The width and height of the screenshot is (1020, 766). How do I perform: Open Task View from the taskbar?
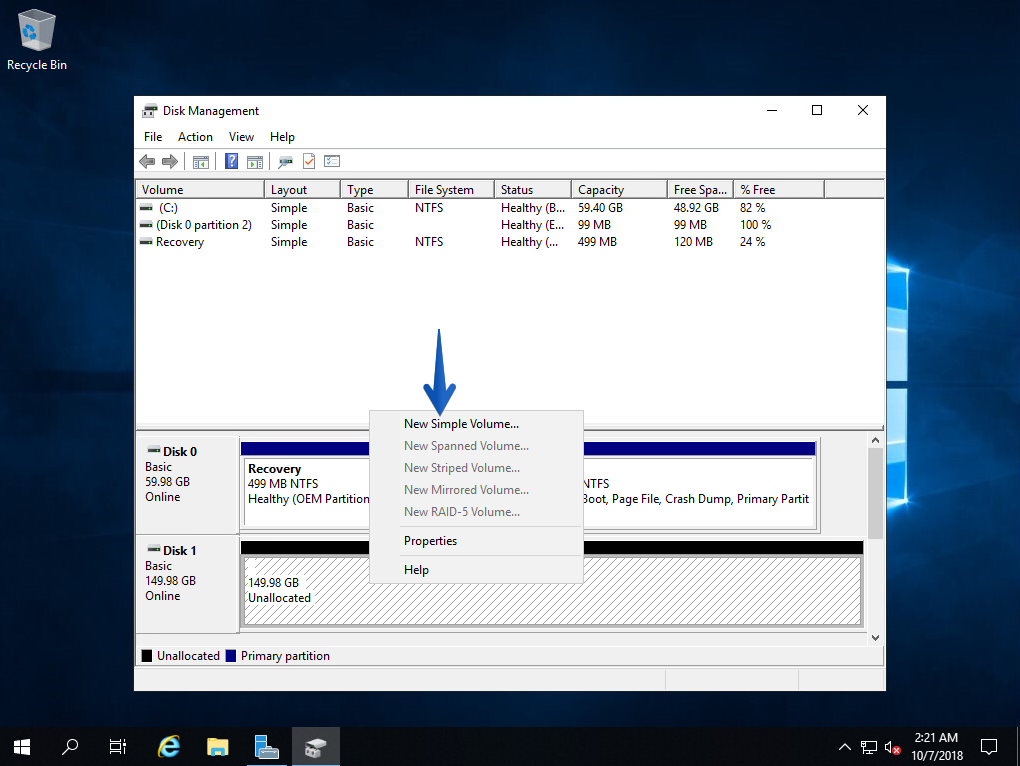[x=118, y=746]
